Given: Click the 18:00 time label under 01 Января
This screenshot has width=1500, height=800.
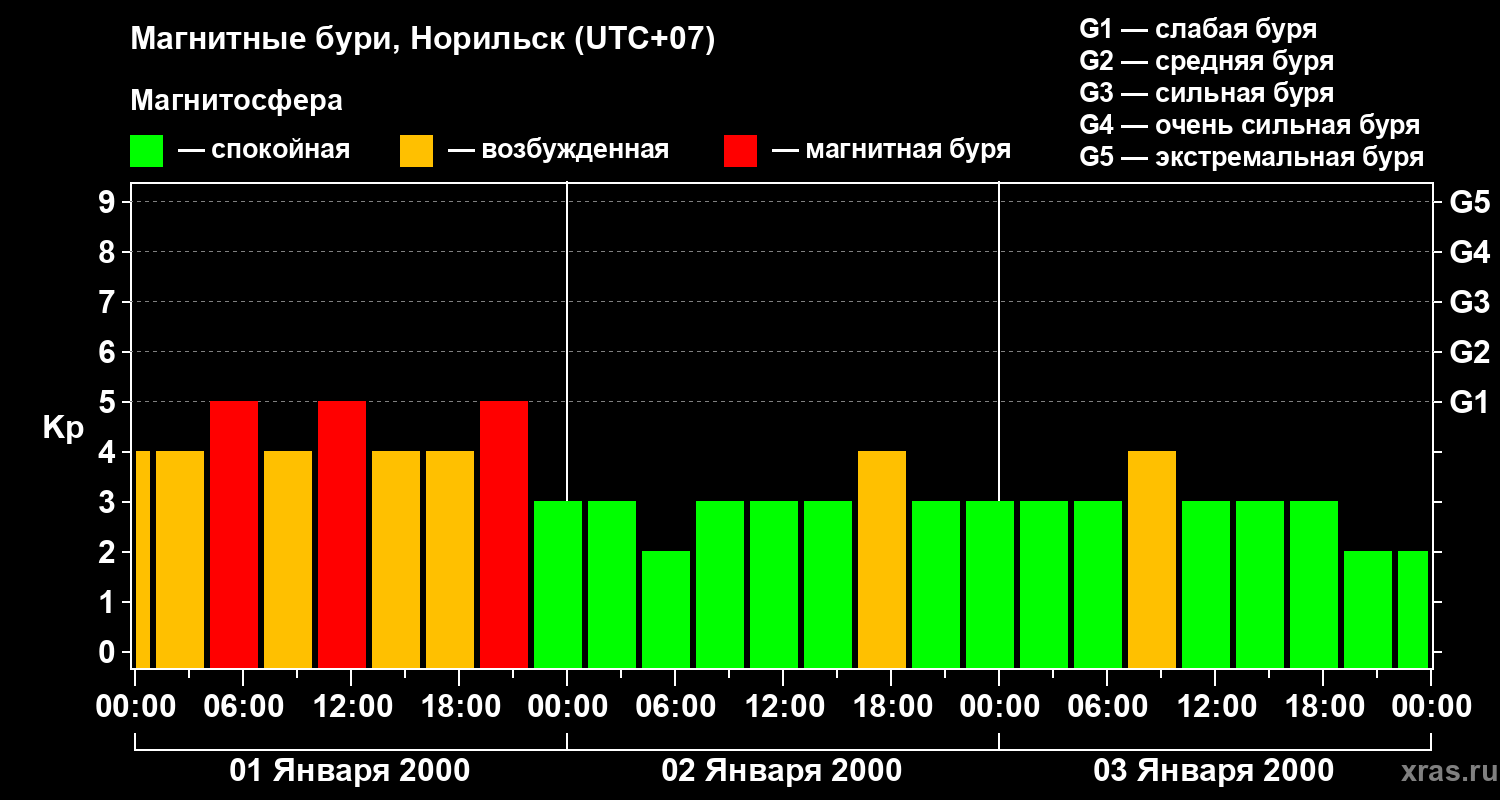Looking at the screenshot, I should pyautogui.click(x=459, y=707).
